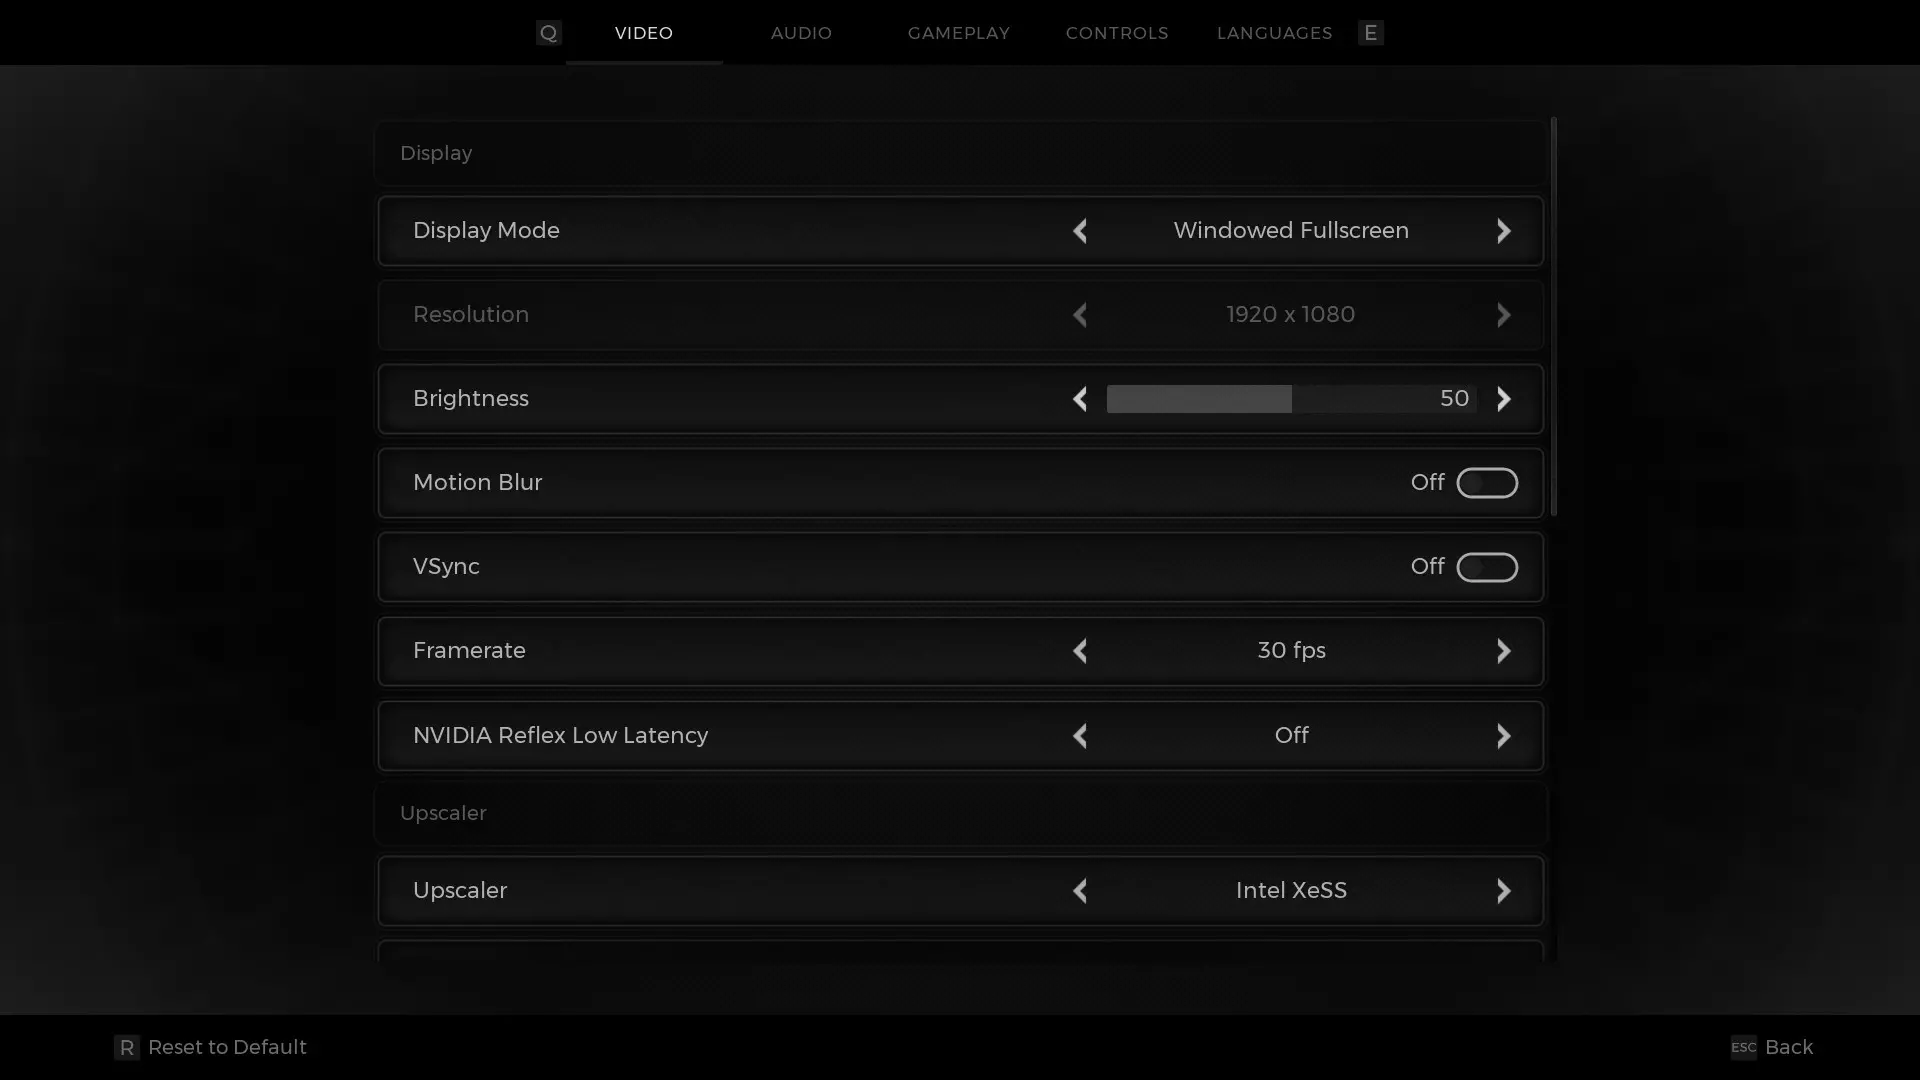Increase Framerate with the right arrow
This screenshot has height=1080, width=1920.
point(1503,651)
